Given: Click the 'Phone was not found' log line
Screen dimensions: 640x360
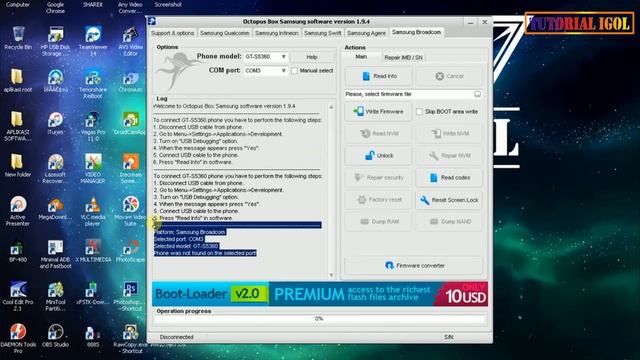Looking at the screenshot, I should [x=205, y=253].
